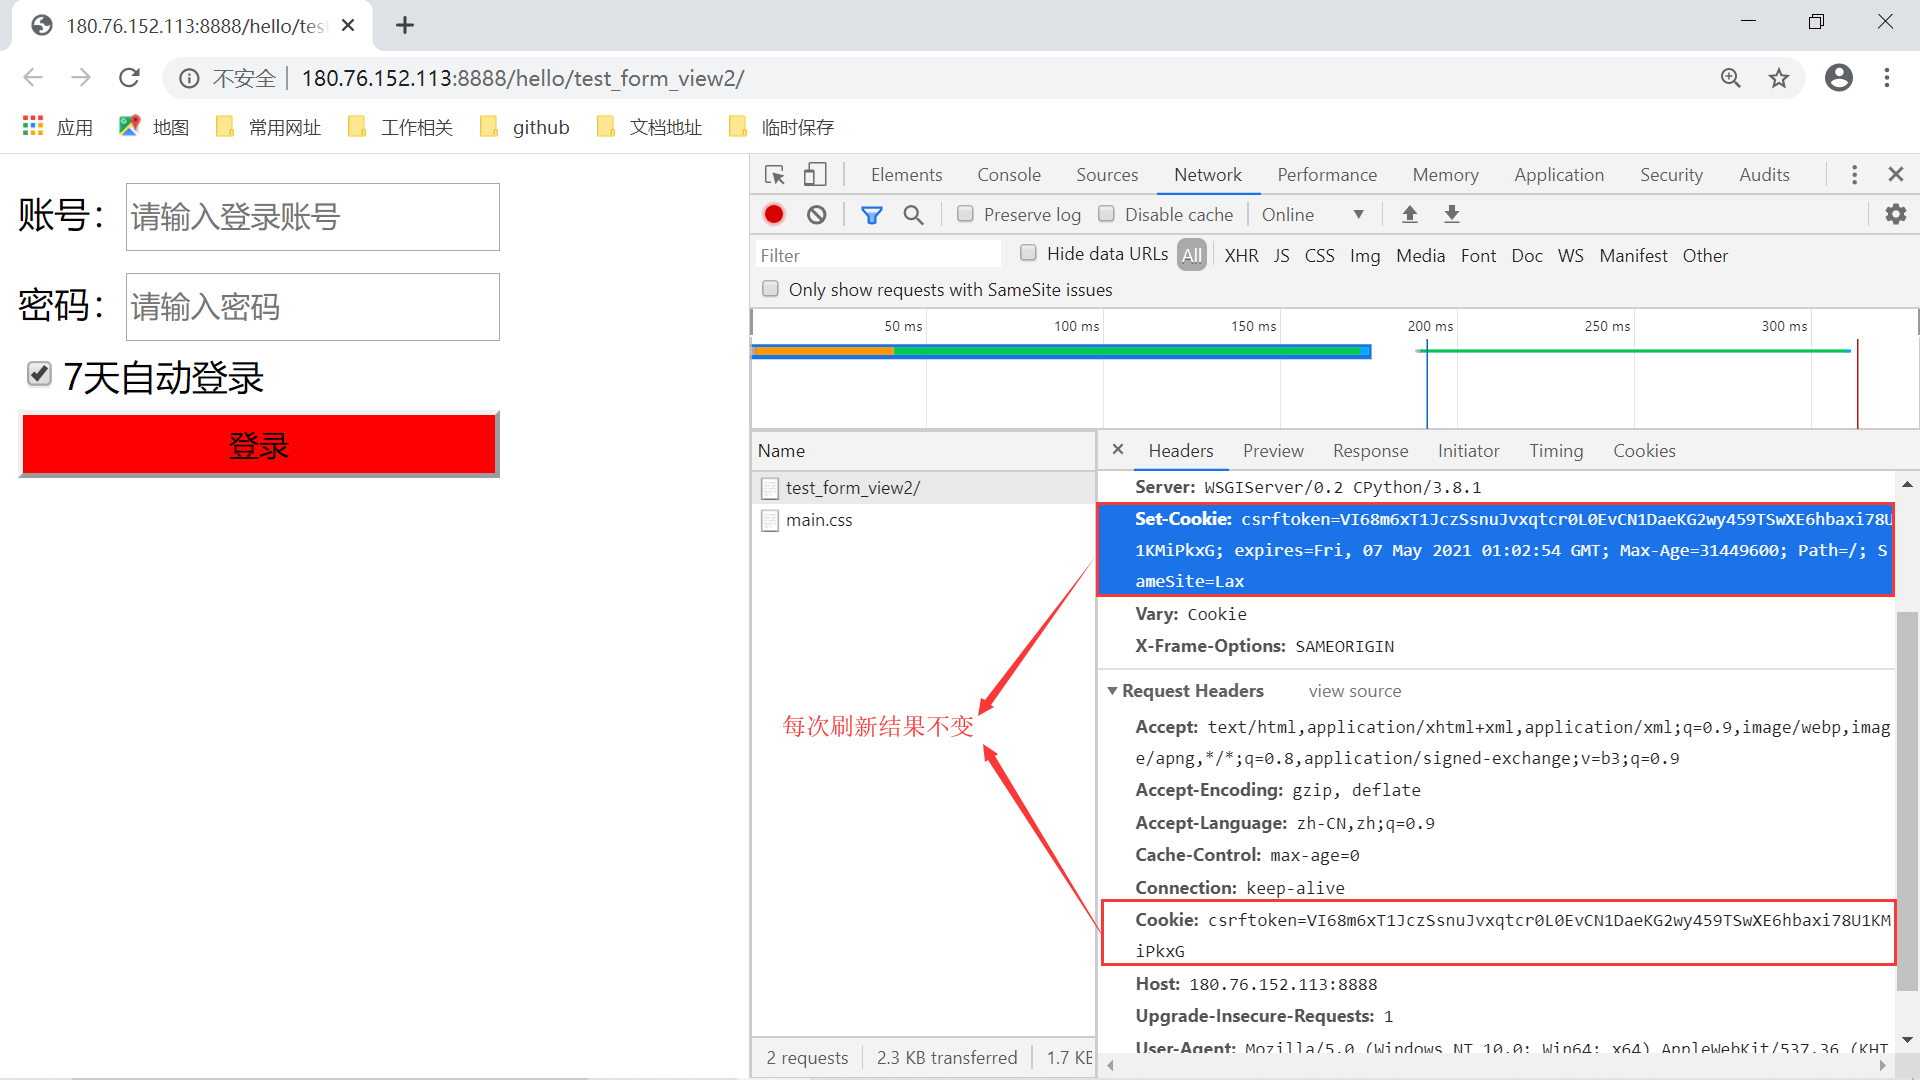
Task: Filter requests by XHR
Action: point(1242,255)
